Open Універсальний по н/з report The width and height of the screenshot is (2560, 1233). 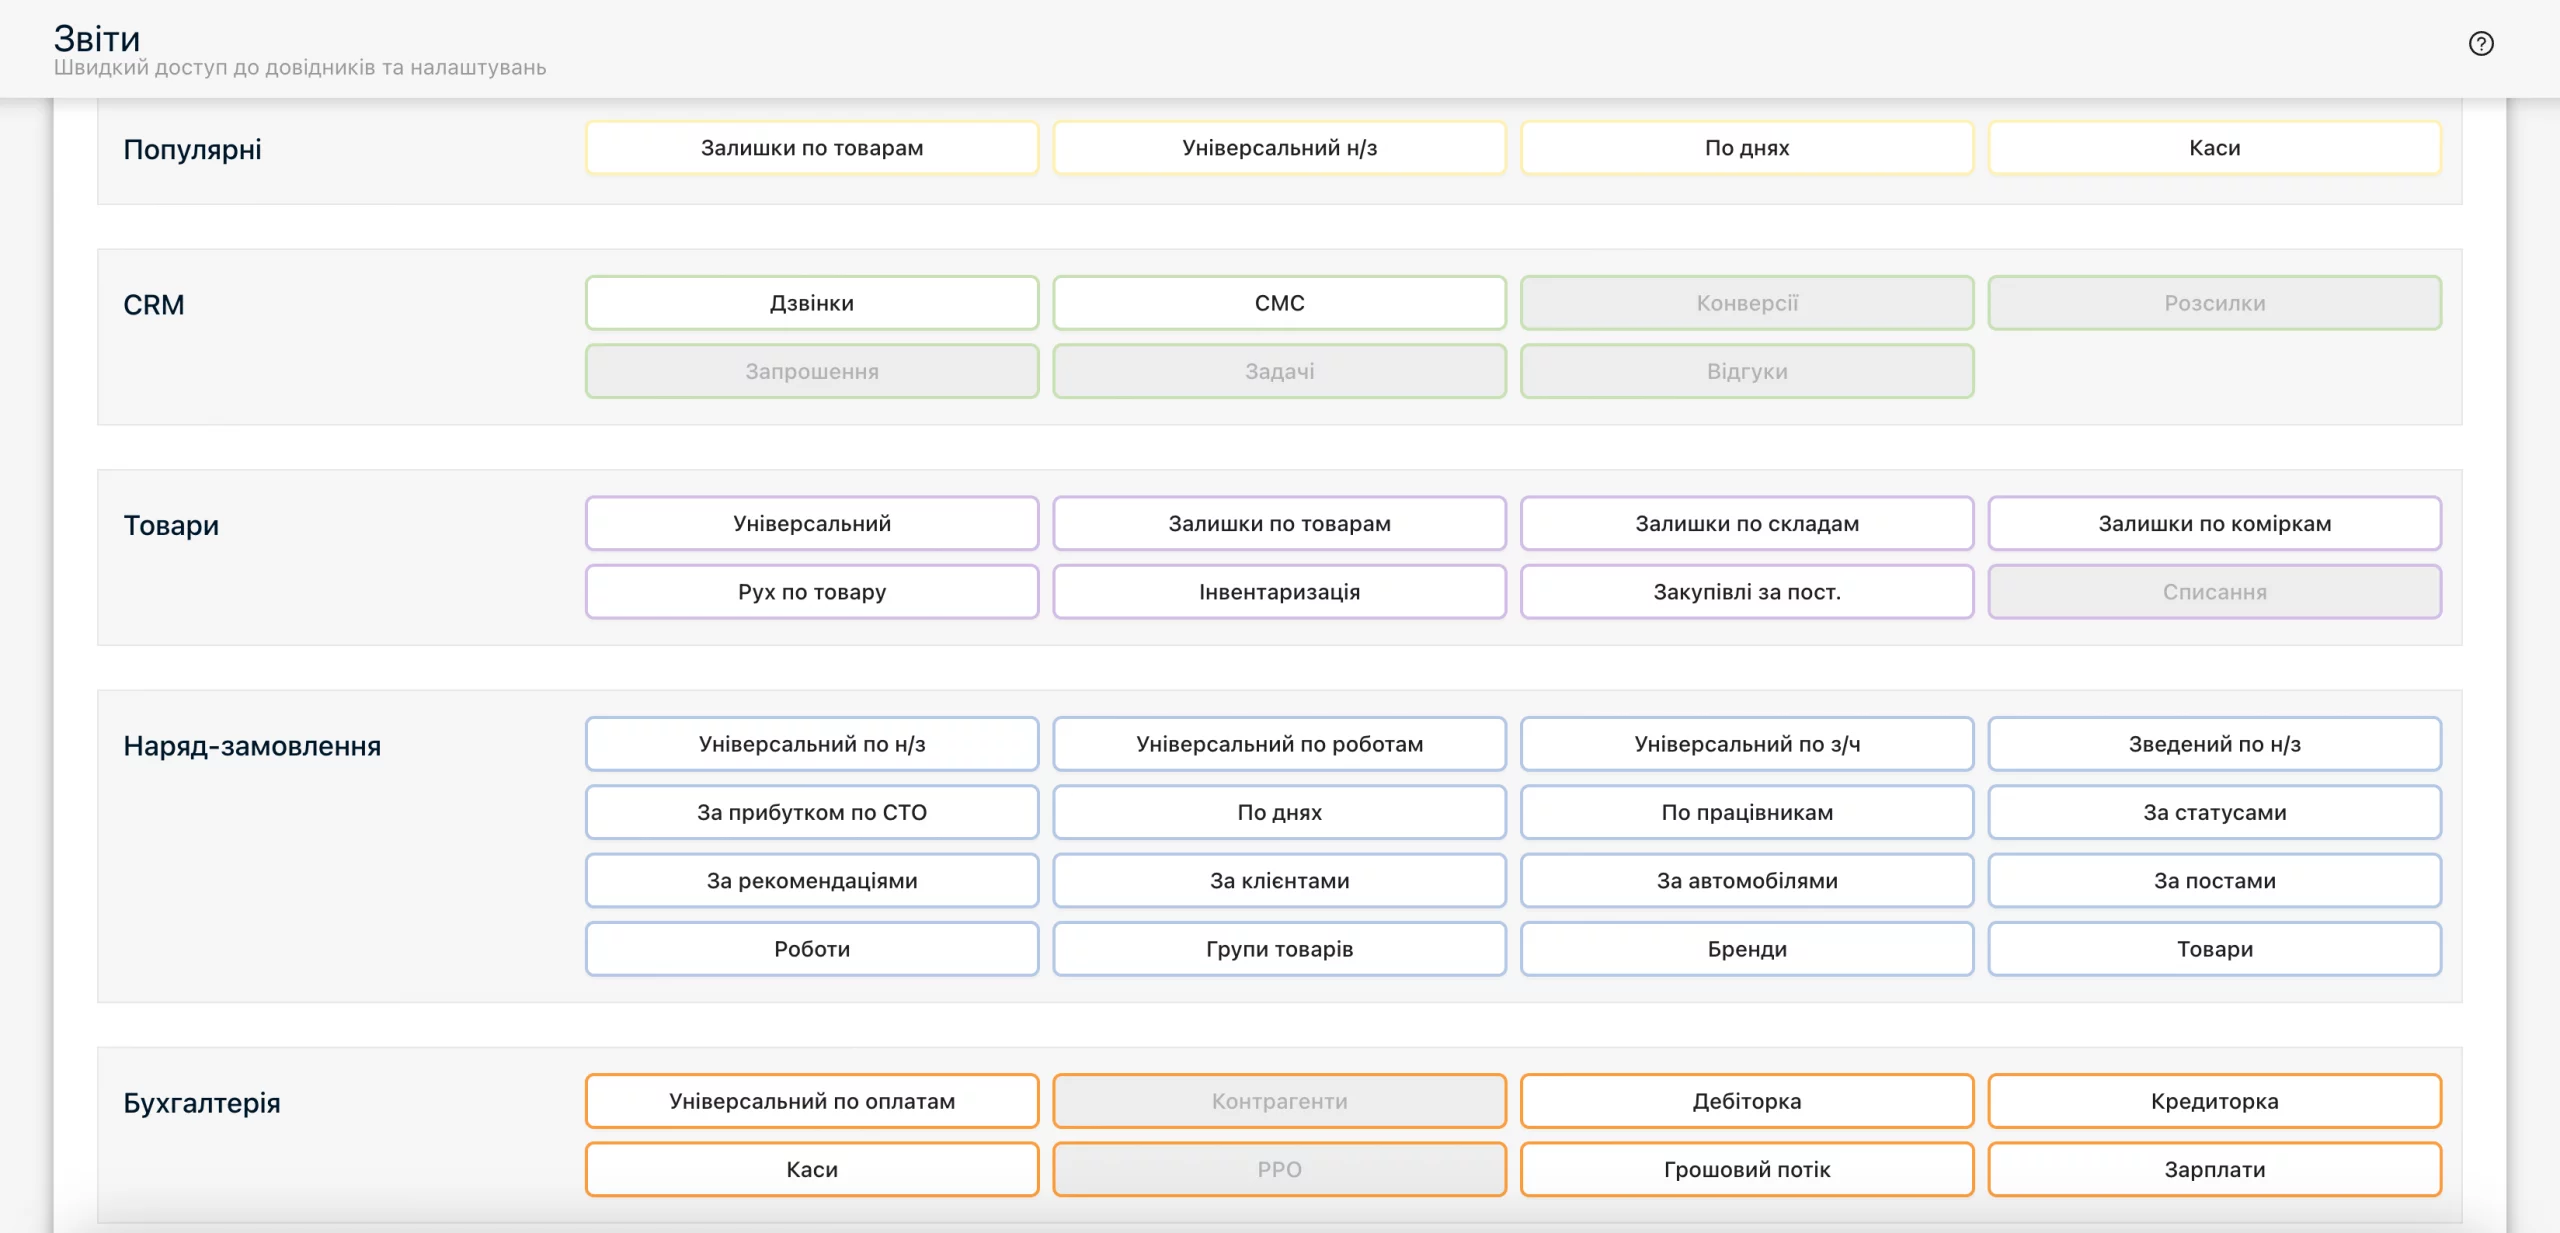812,744
